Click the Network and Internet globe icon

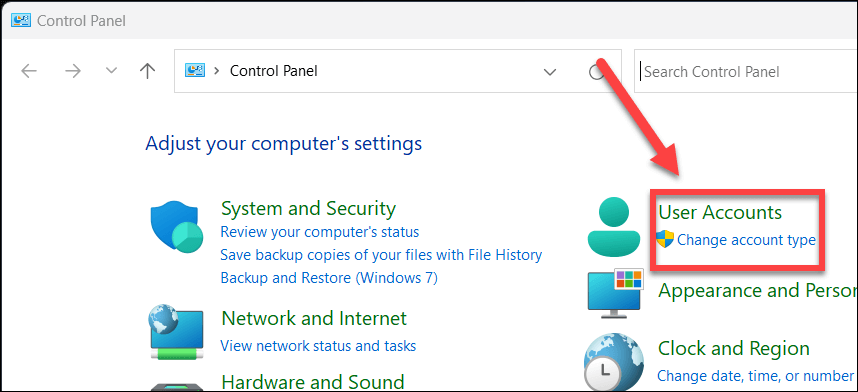pos(176,333)
